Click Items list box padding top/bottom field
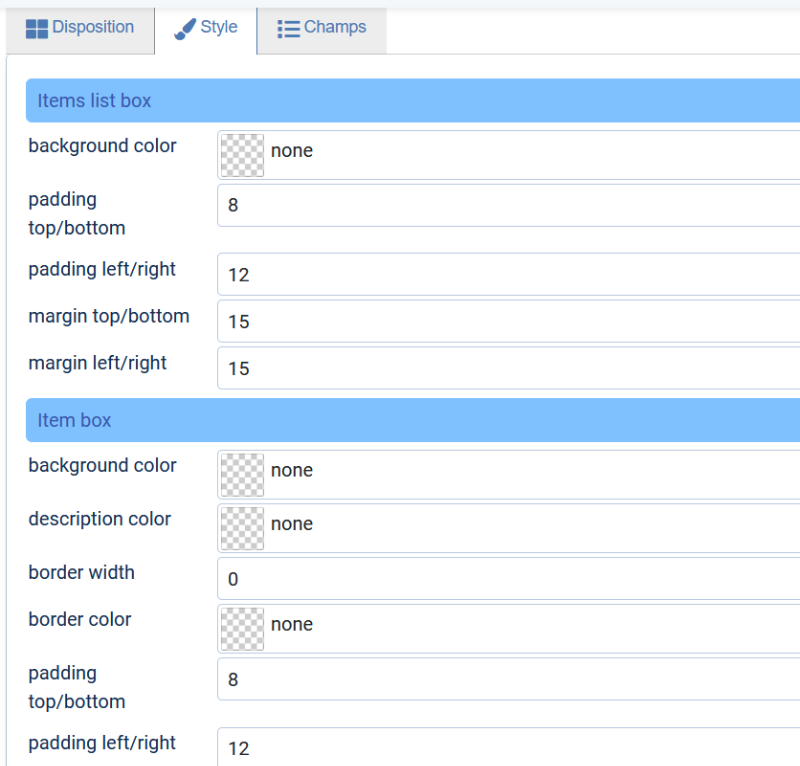This screenshot has width=800, height=766. point(509,205)
